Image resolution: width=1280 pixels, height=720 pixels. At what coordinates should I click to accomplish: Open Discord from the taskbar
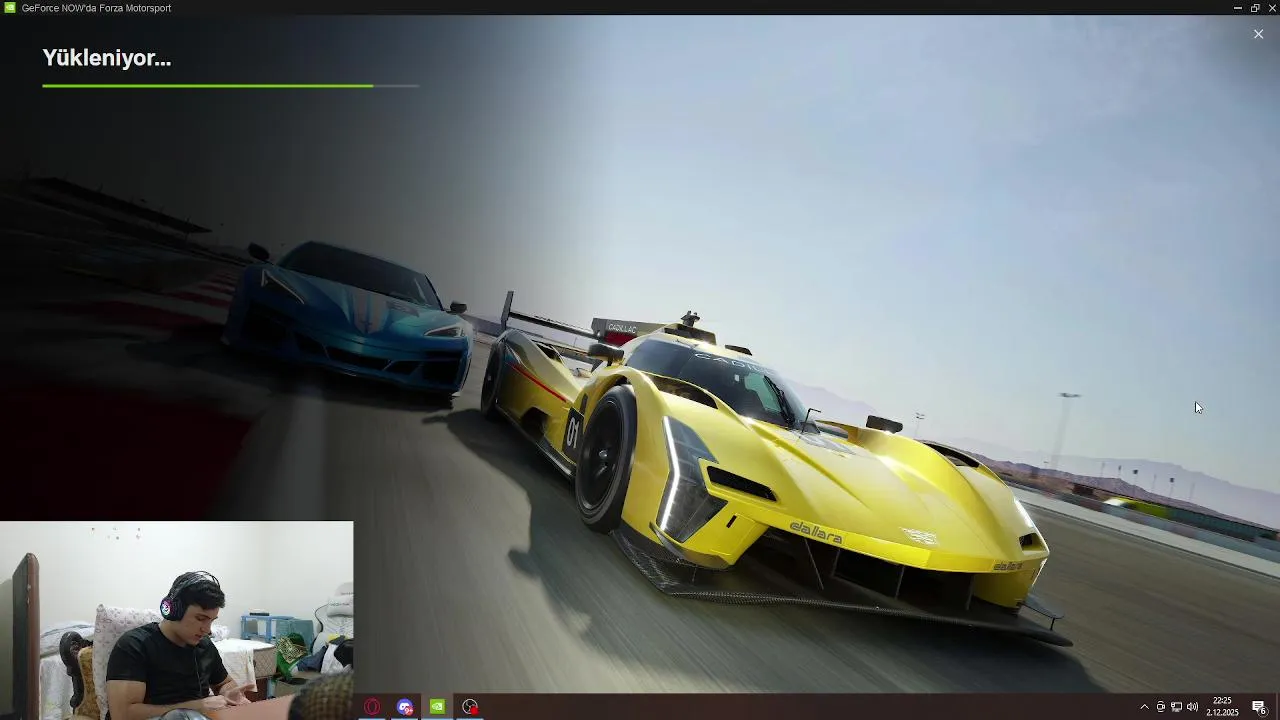coord(405,707)
